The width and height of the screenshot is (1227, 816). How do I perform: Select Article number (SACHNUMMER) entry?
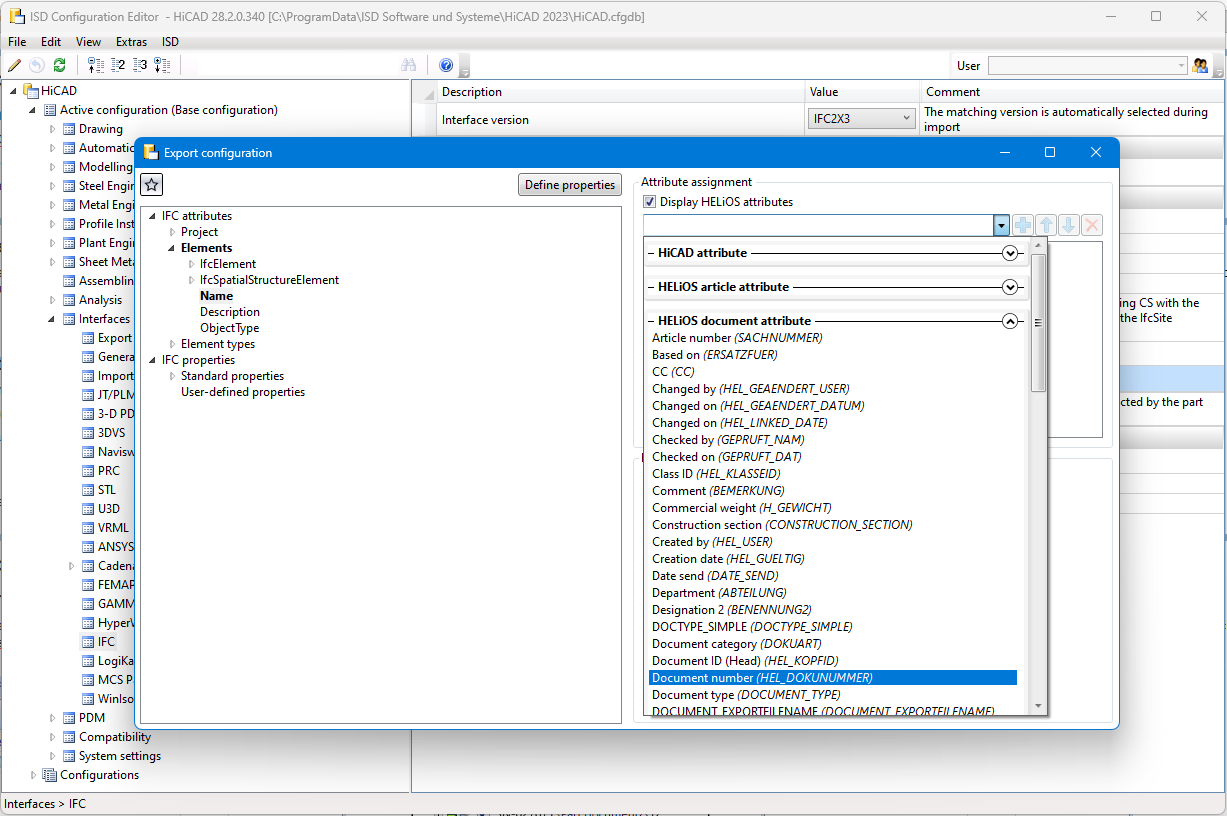(x=737, y=338)
